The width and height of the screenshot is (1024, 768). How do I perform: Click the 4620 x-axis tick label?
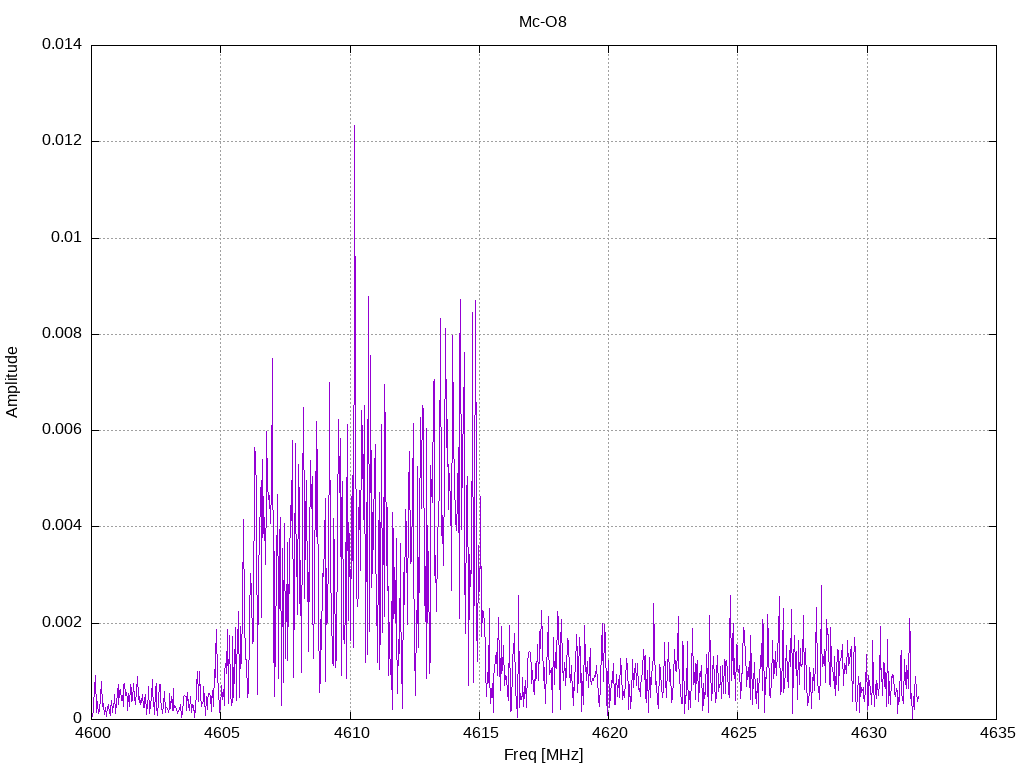tap(608, 734)
